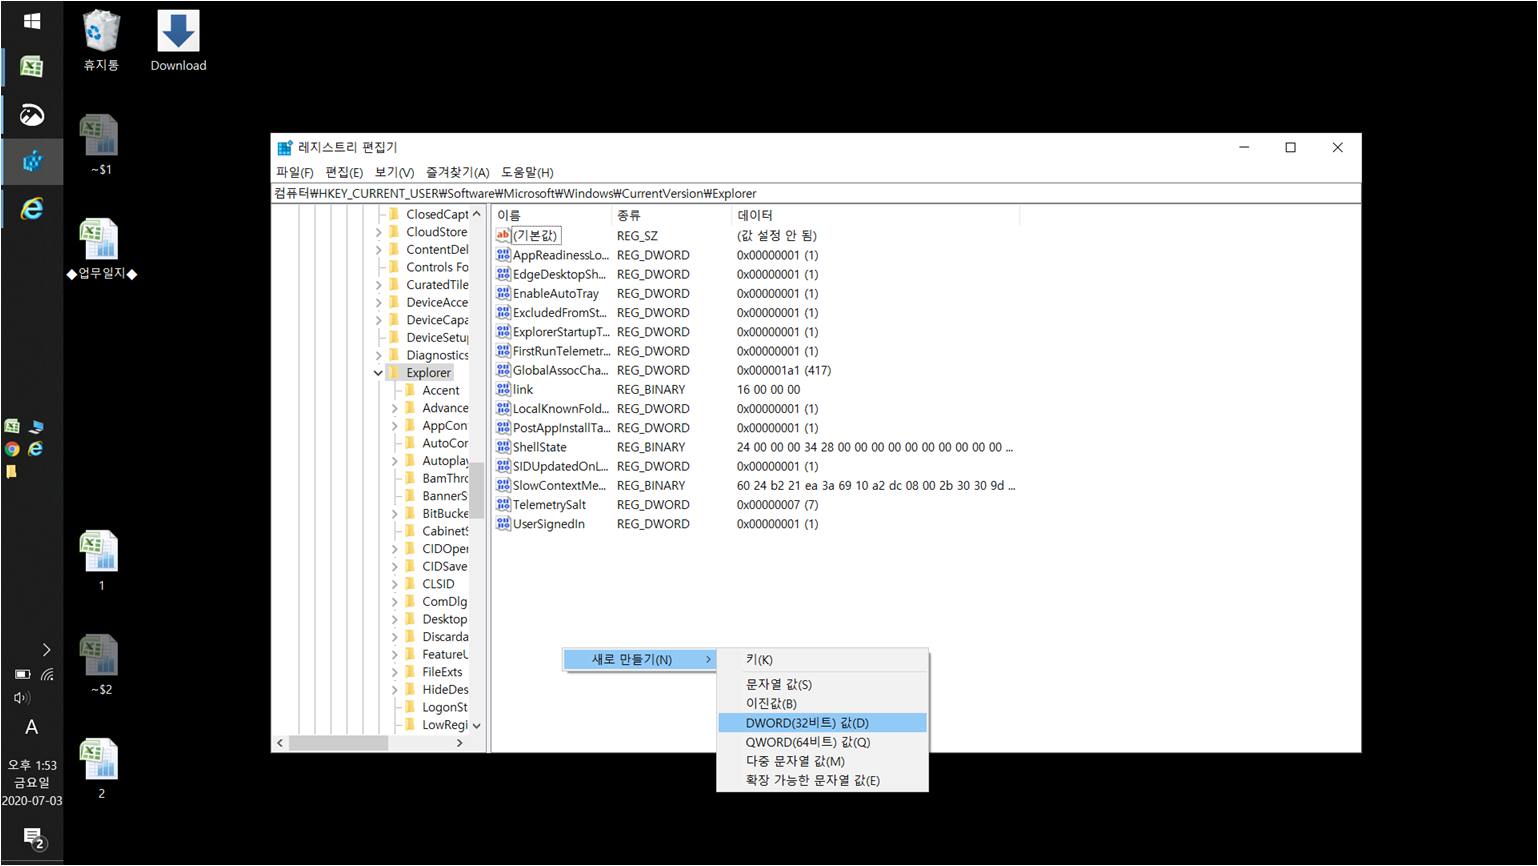Open the notification center icon
Viewport: 1538px width, 866px height.
click(x=33, y=838)
